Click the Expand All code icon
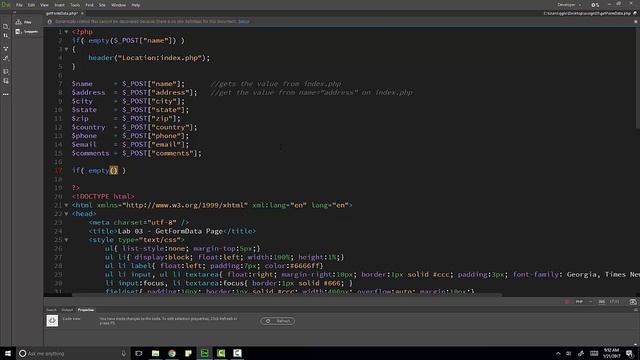This screenshot has height=360, width=640. pyautogui.click(x=6, y=49)
